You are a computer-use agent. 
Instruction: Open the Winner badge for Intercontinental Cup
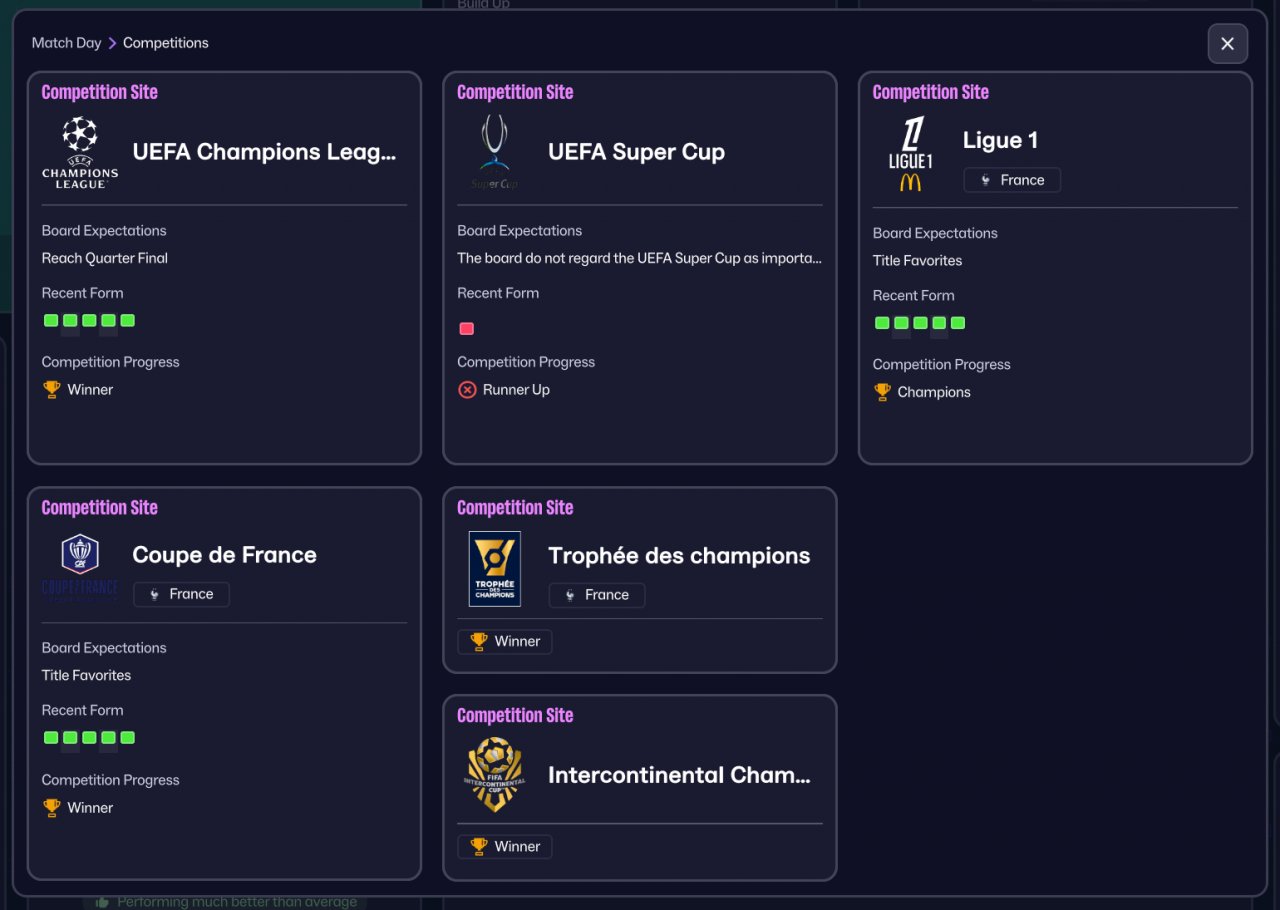pos(505,847)
